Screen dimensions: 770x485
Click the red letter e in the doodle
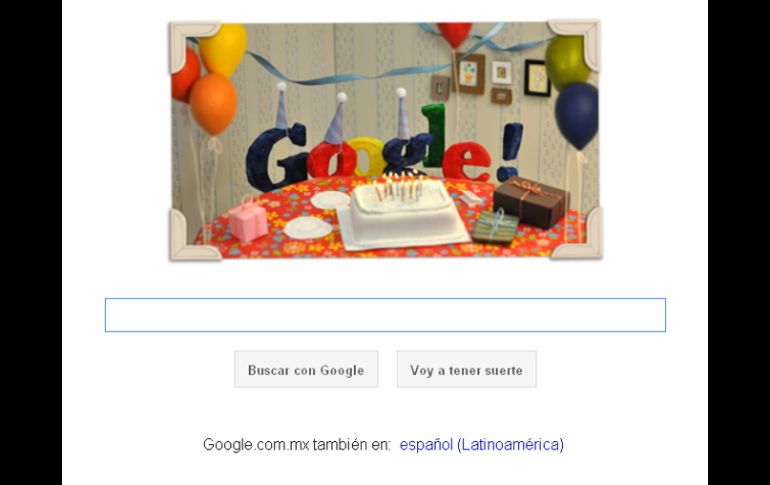467,161
